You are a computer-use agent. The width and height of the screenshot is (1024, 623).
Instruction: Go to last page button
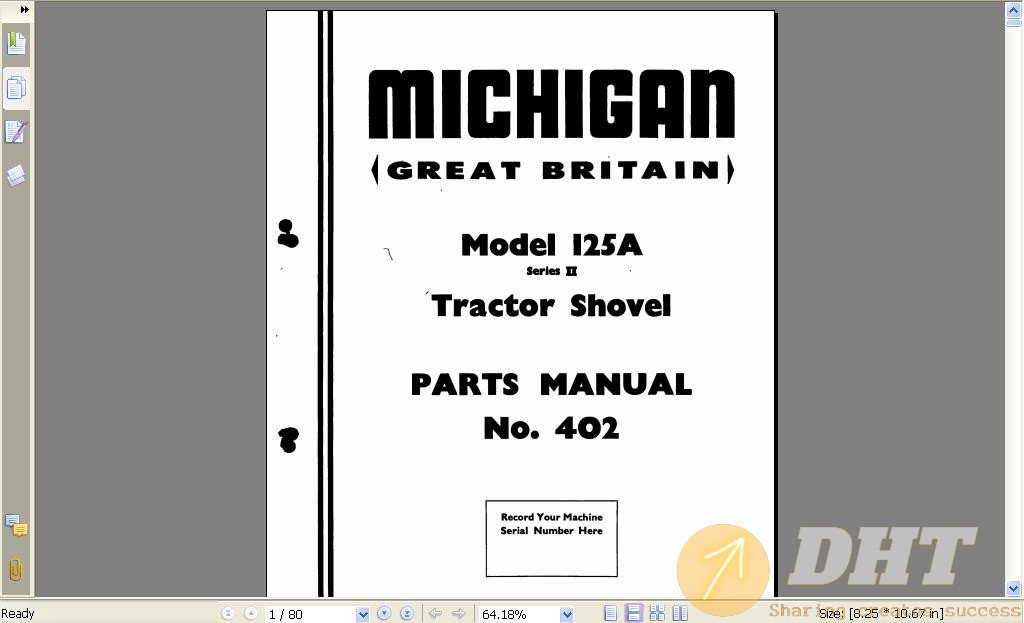click(x=407, y=614)
